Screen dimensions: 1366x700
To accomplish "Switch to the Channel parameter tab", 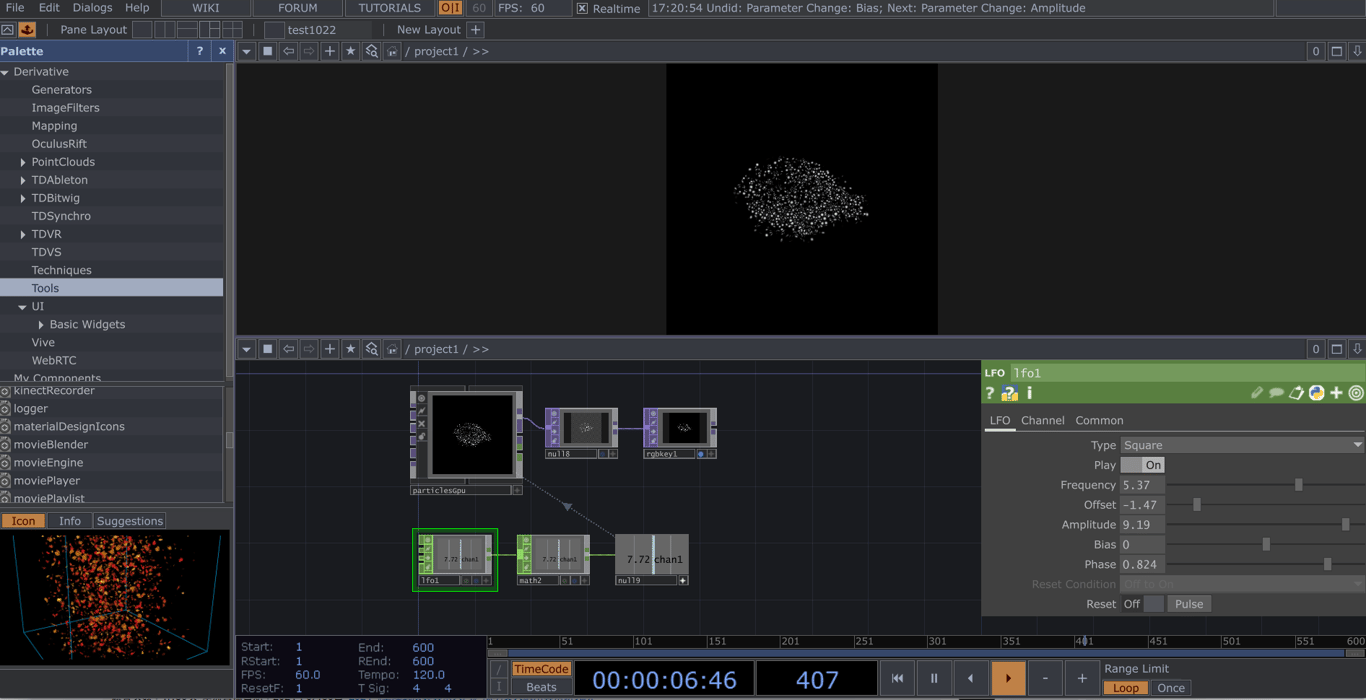I will pyautogui.click(x=1042, y=421).
